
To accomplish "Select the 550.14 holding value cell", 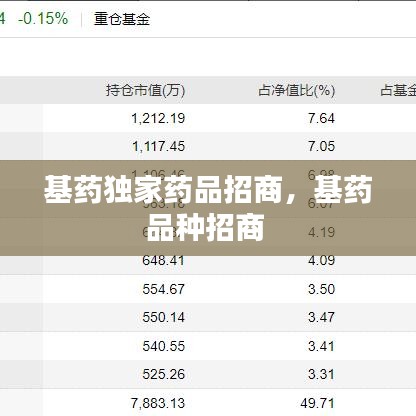I will (163, 317).
